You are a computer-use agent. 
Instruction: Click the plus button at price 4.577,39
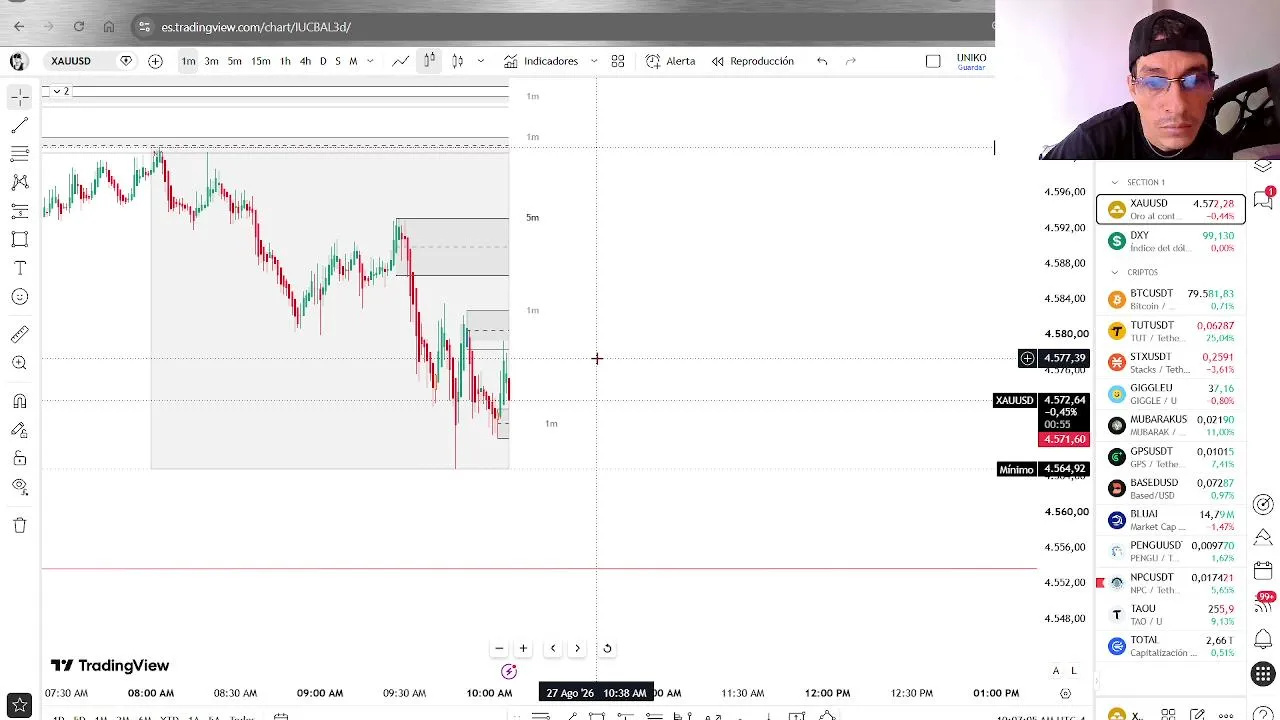1027,358
